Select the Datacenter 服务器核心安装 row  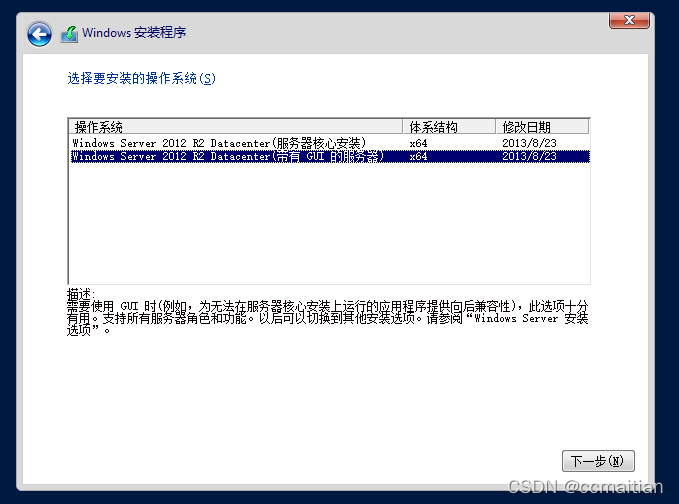(x=330, y=143)
